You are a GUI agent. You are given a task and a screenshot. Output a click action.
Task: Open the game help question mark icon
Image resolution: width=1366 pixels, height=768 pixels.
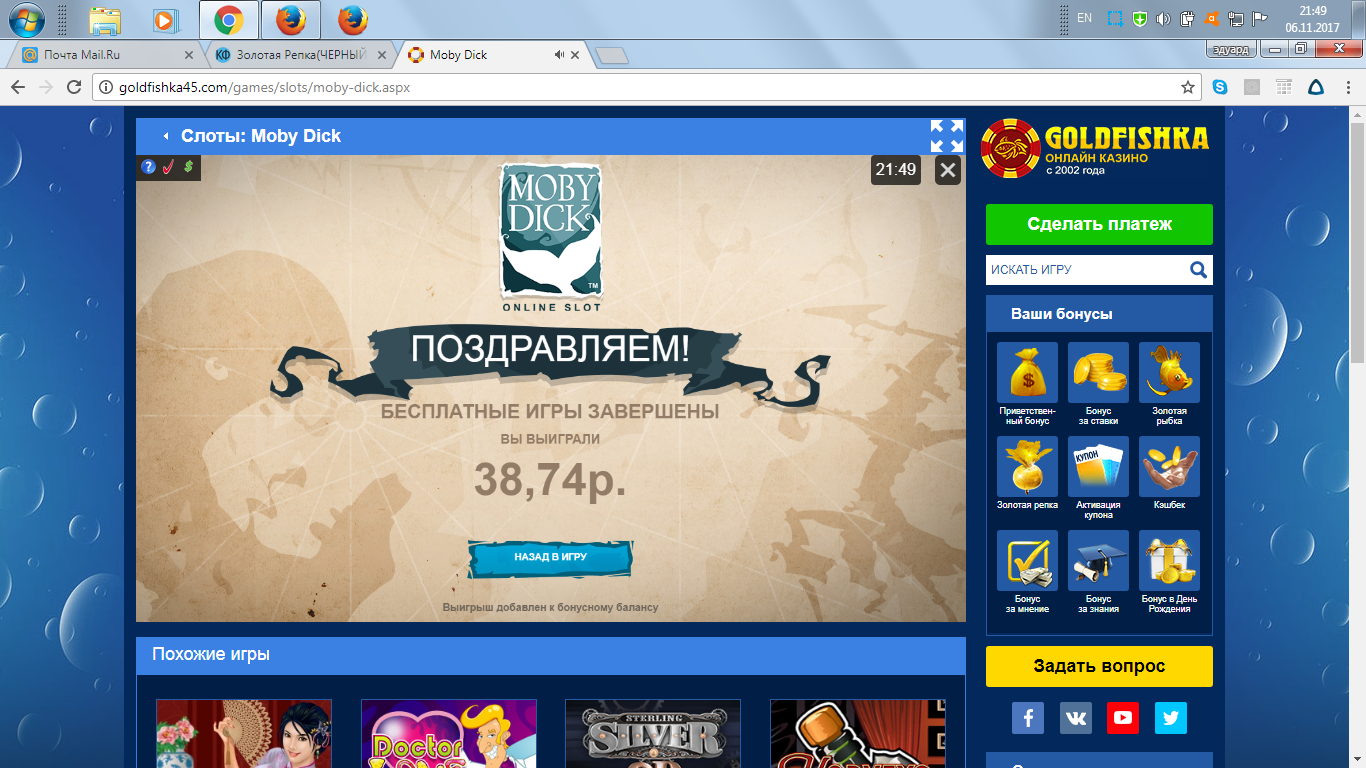[149, 167]
